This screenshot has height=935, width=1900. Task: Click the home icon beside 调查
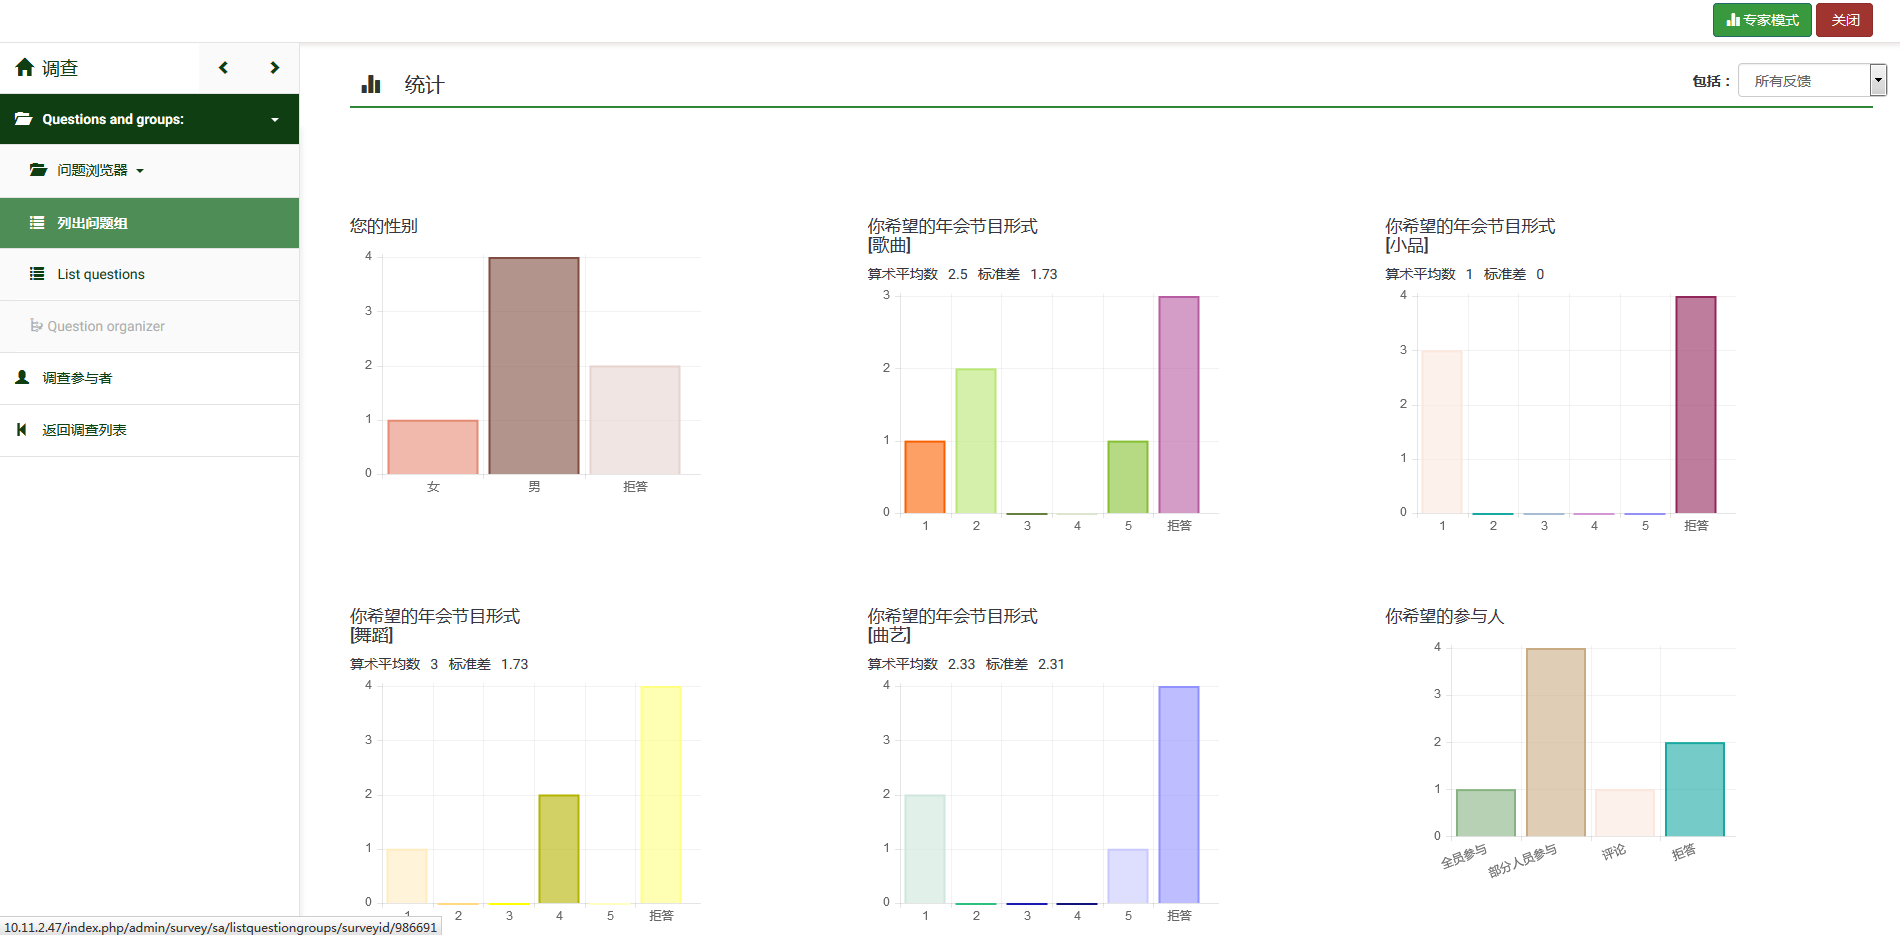click(x=25, y=68)
